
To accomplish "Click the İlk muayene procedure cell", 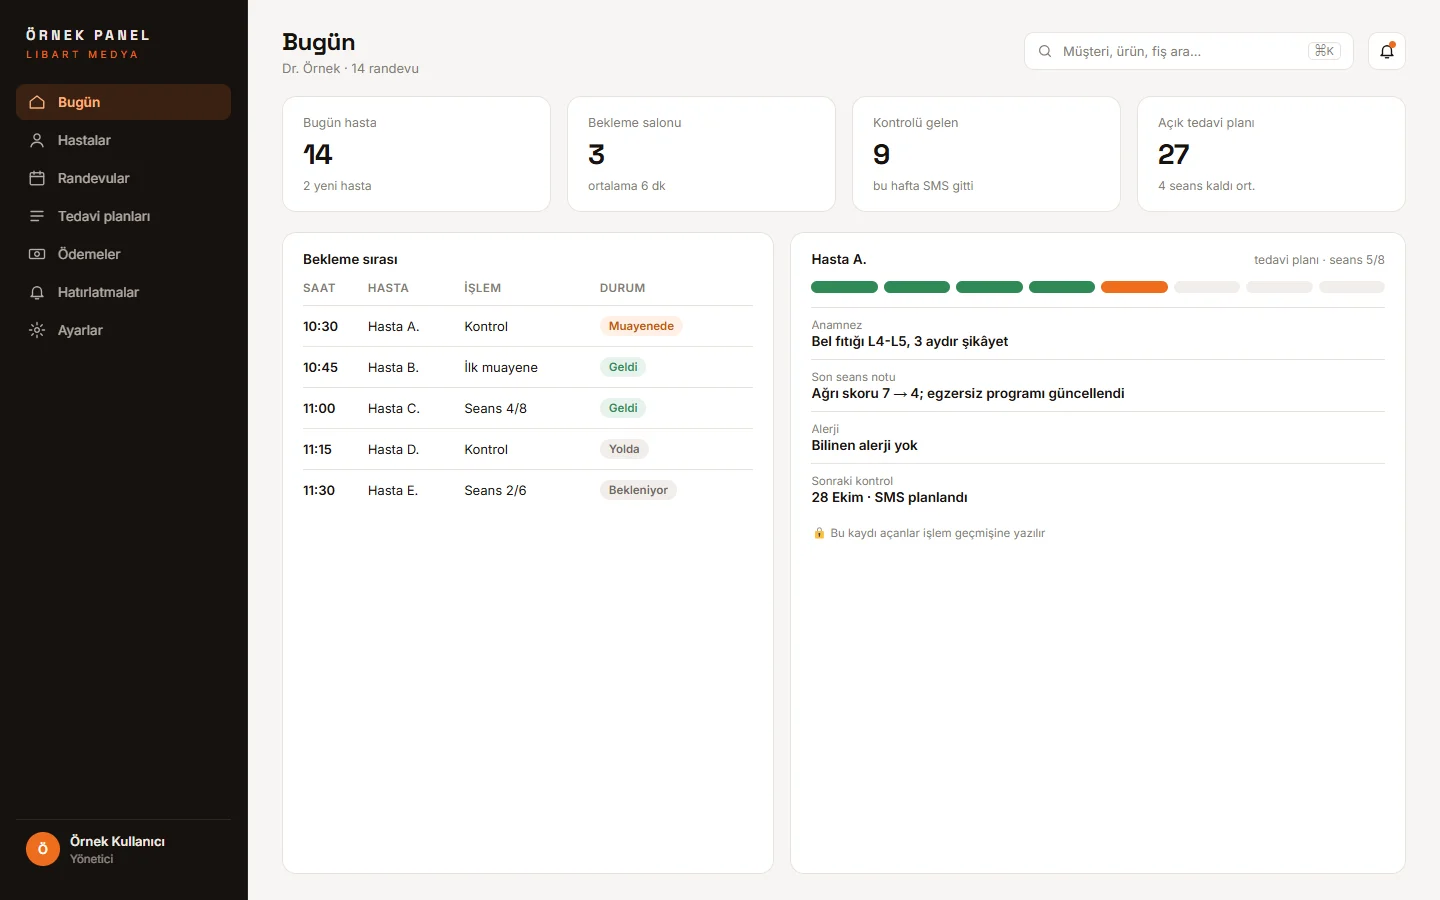I will [x=501, y=367].
